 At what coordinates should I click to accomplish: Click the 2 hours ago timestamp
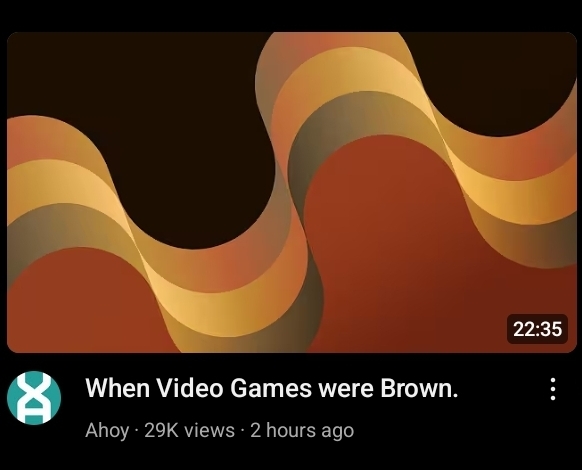[302, 431]
